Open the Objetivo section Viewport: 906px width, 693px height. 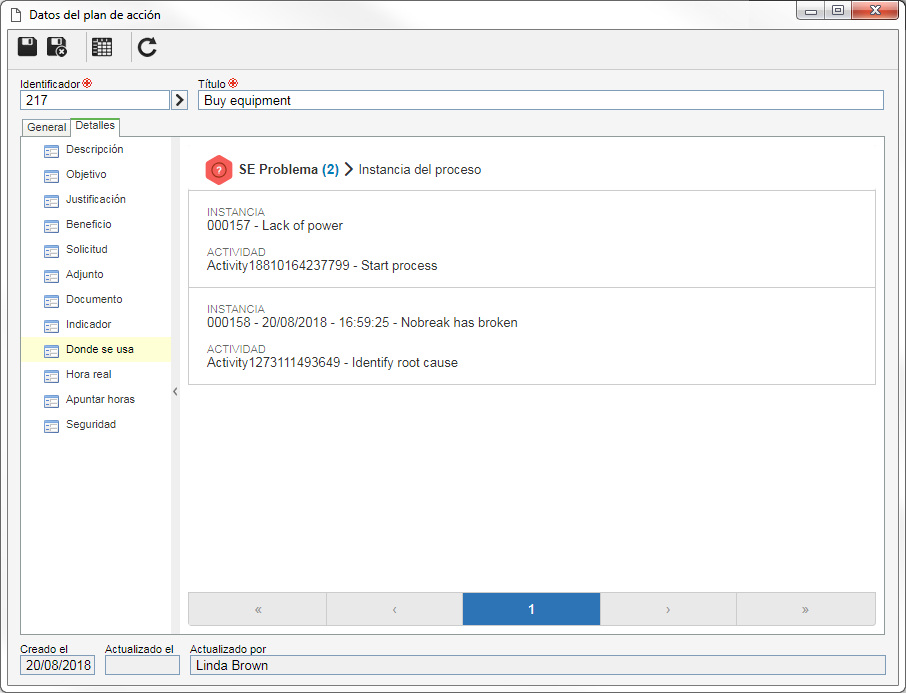click(86, 174)
